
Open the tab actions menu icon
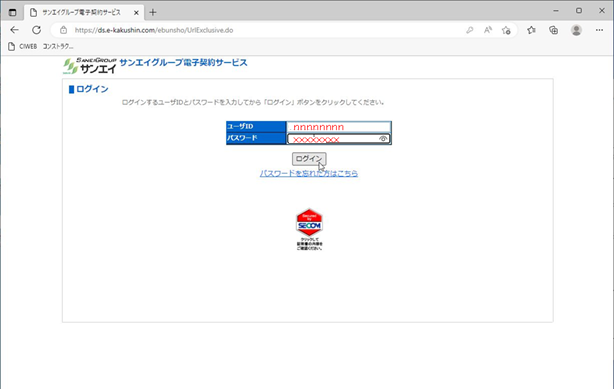click(13, 12)
